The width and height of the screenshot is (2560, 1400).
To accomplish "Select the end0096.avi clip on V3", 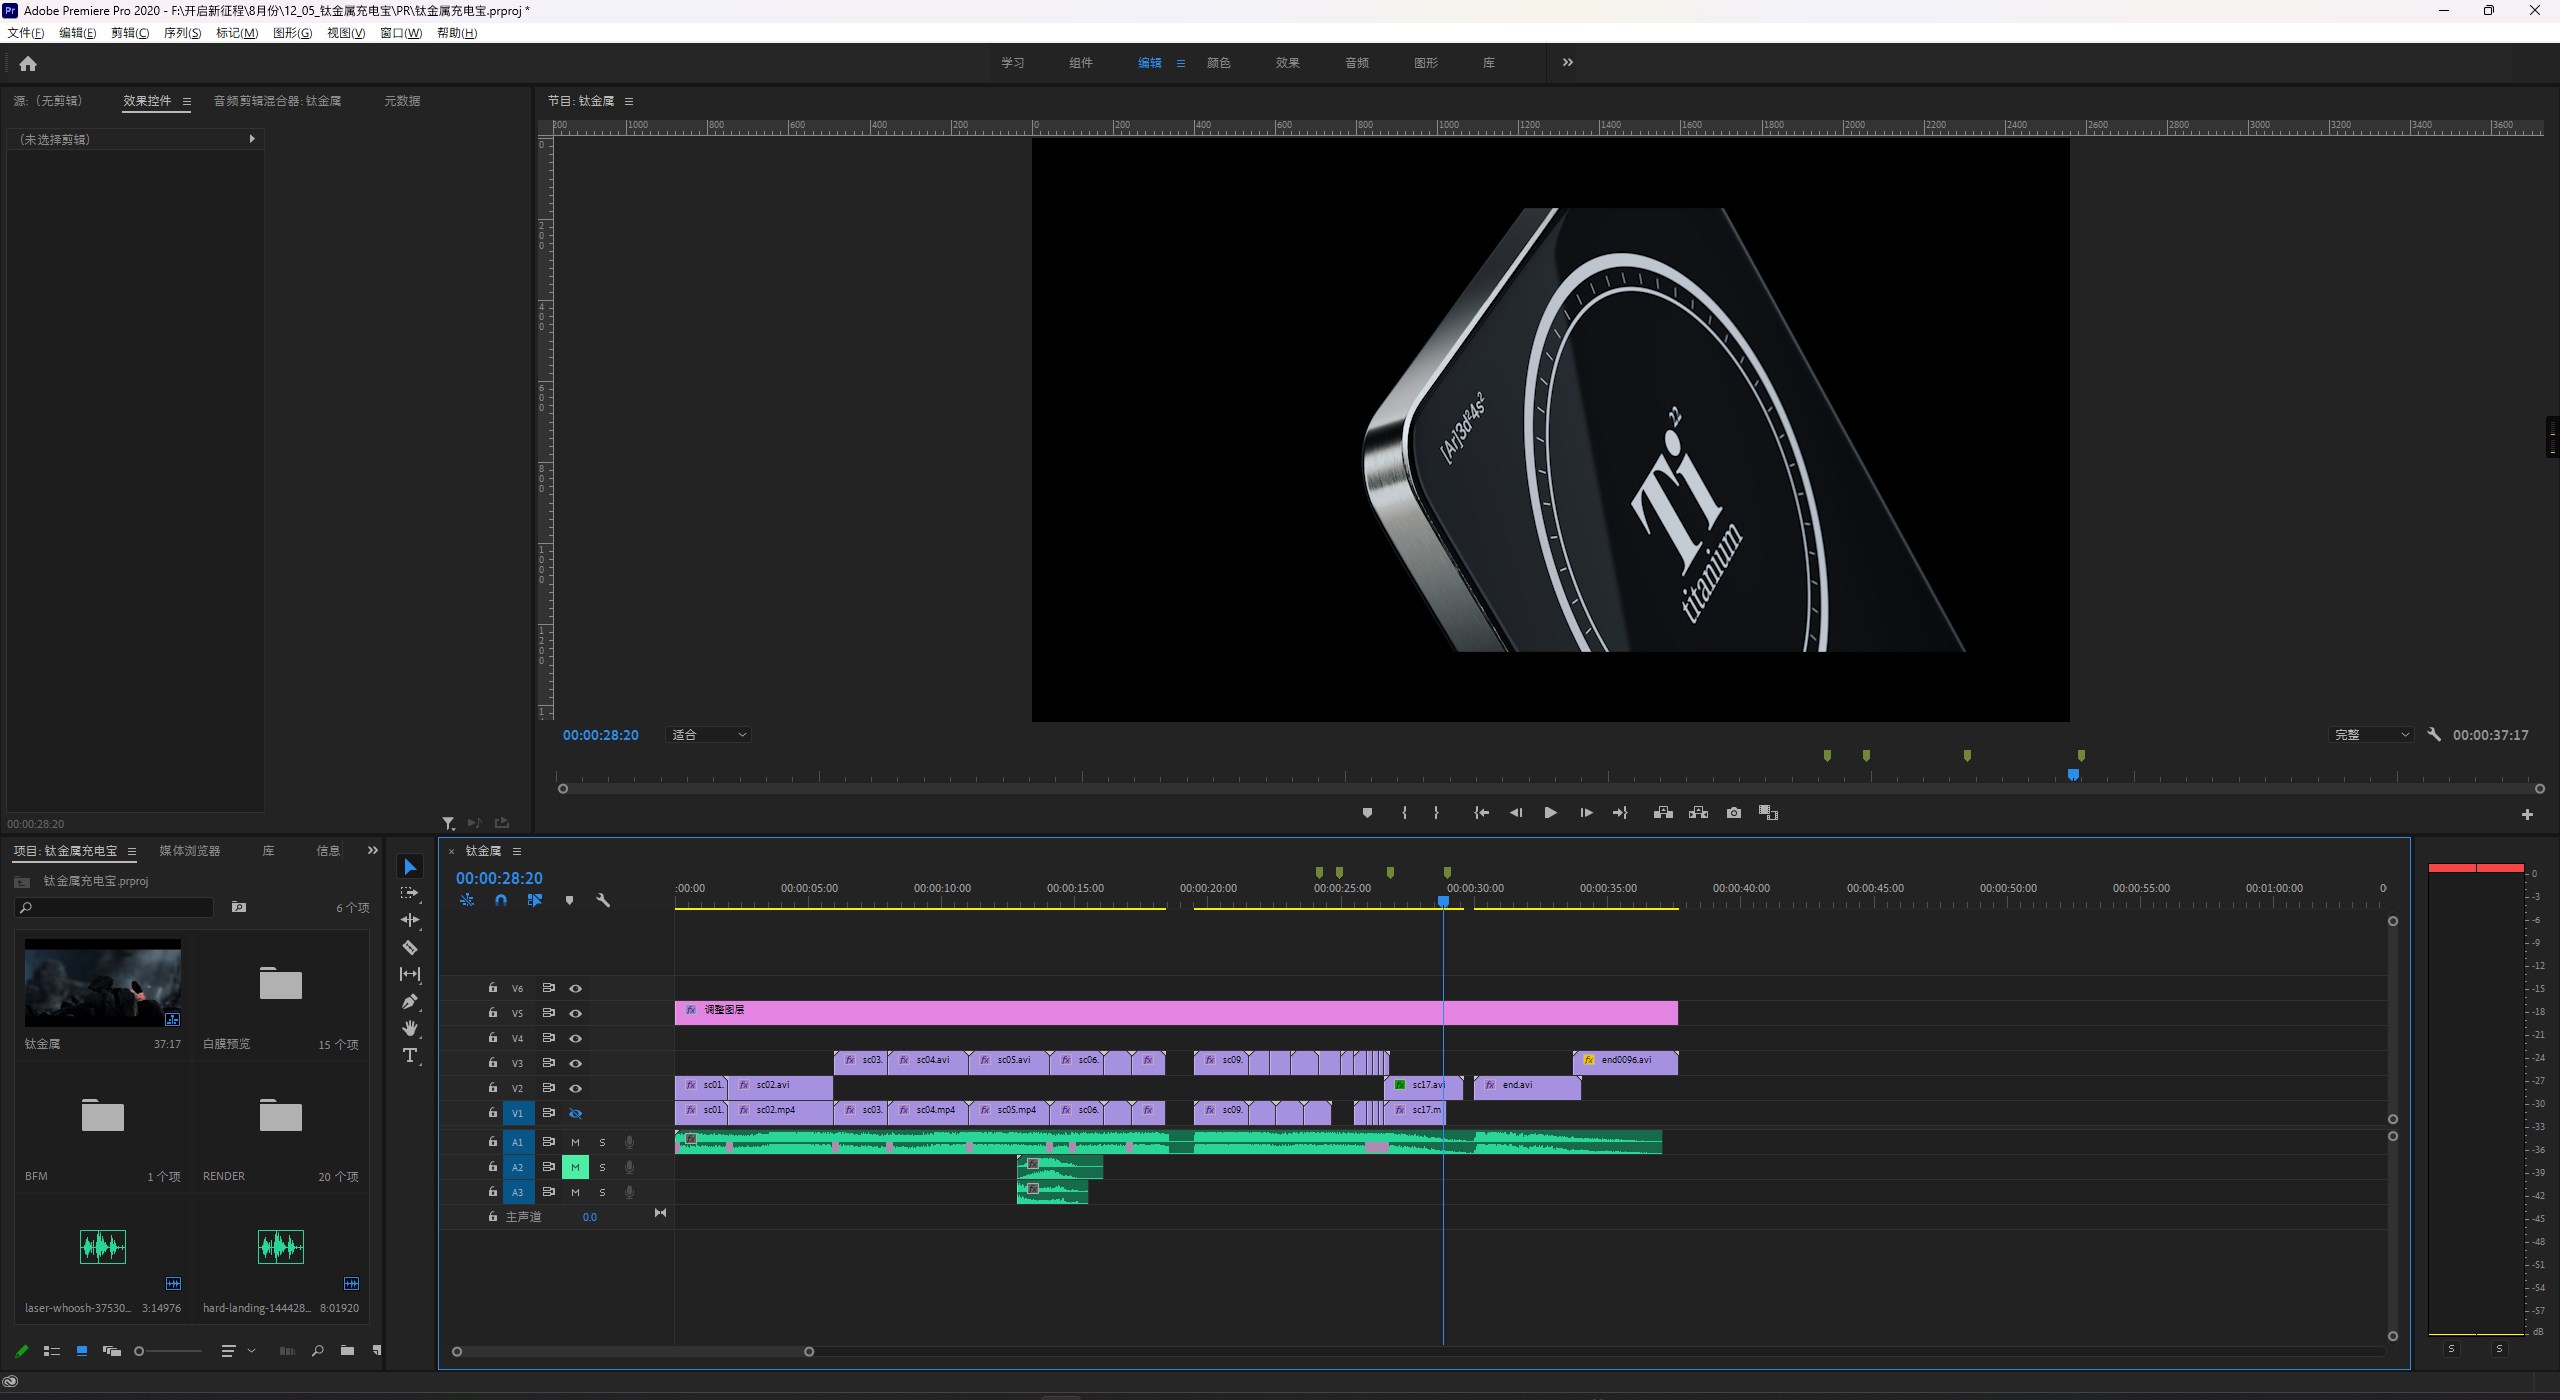I will [x=1625, y=1063].
